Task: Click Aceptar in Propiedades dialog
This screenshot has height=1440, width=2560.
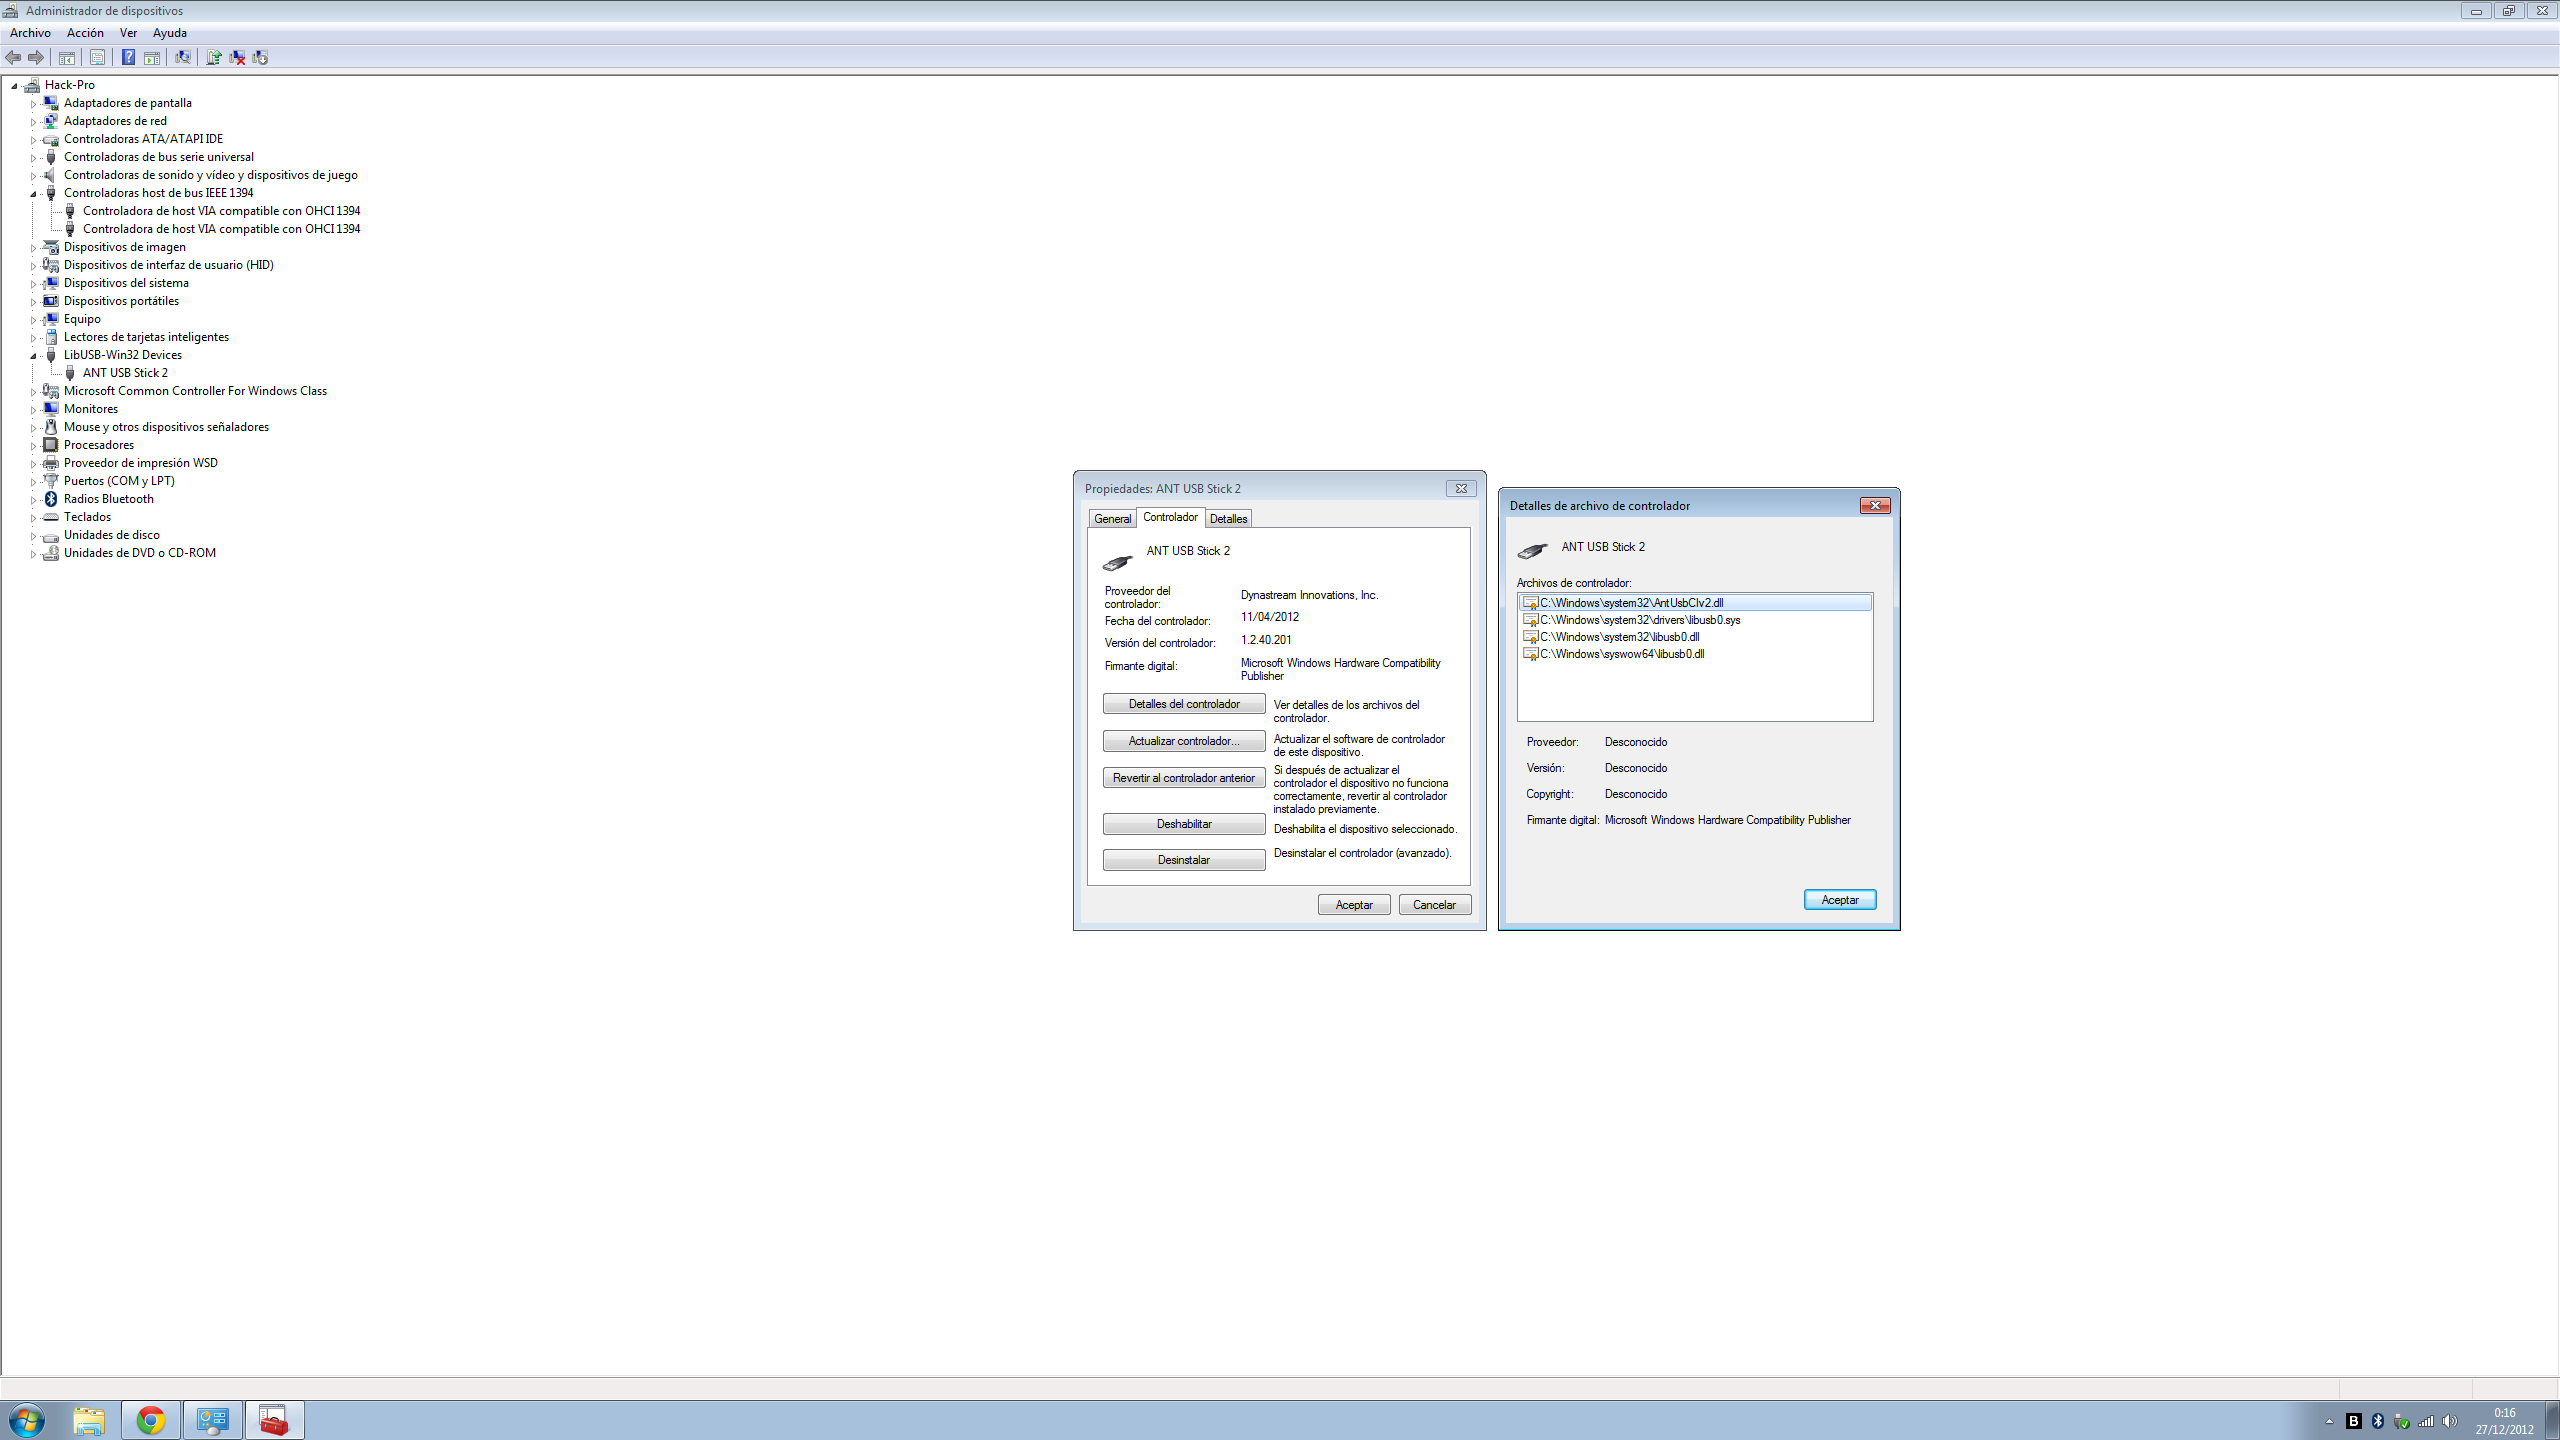Action: [x=1354, y=905]
